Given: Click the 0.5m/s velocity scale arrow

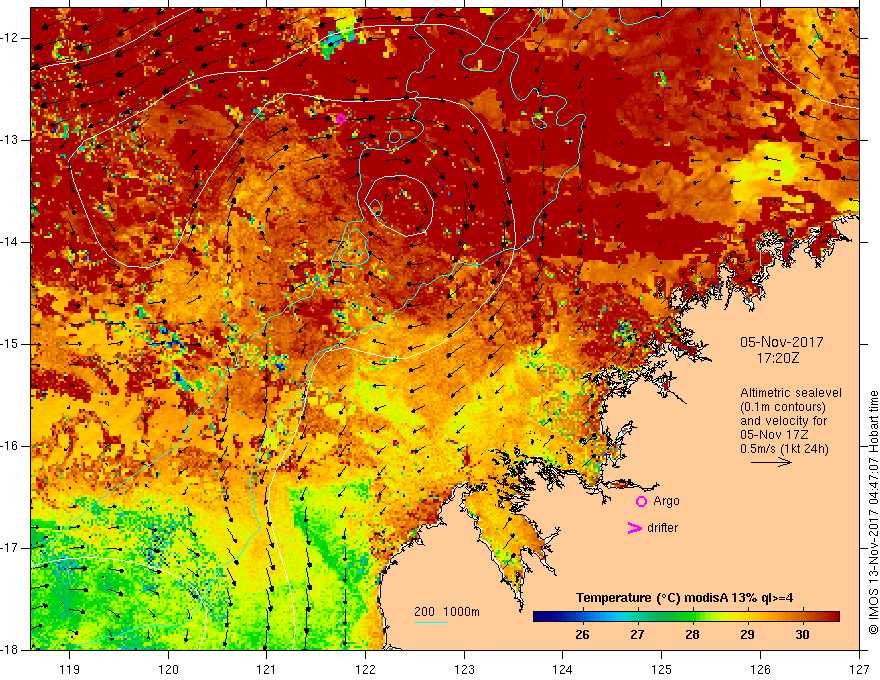Looking at the screenshot, I should (771, 462).
